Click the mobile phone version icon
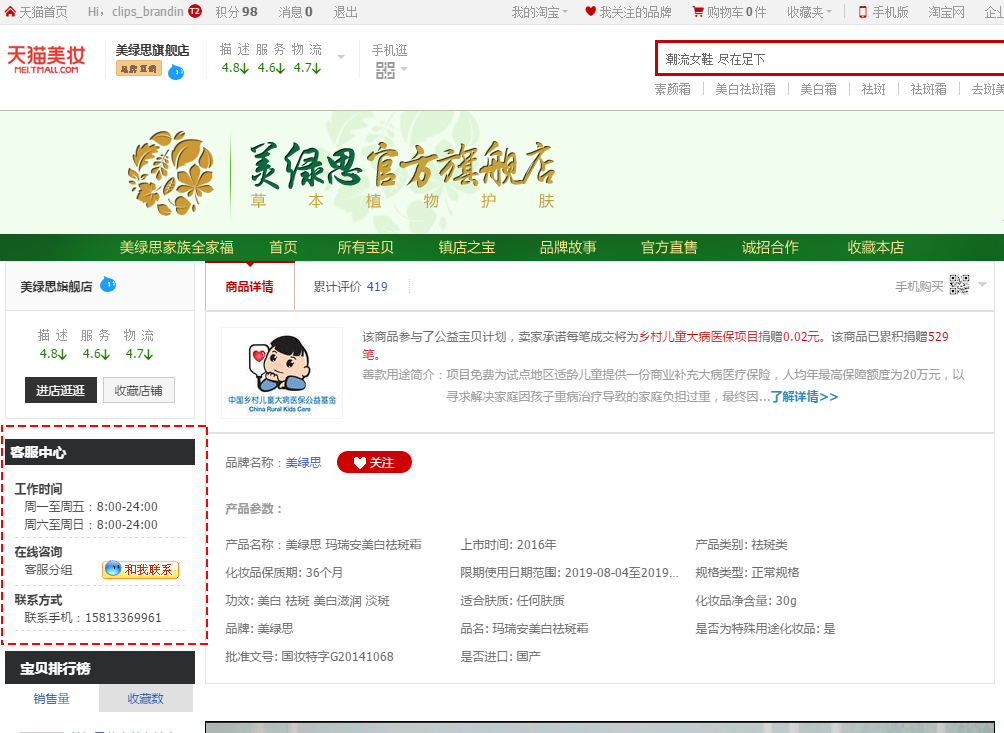 [863, 12]
